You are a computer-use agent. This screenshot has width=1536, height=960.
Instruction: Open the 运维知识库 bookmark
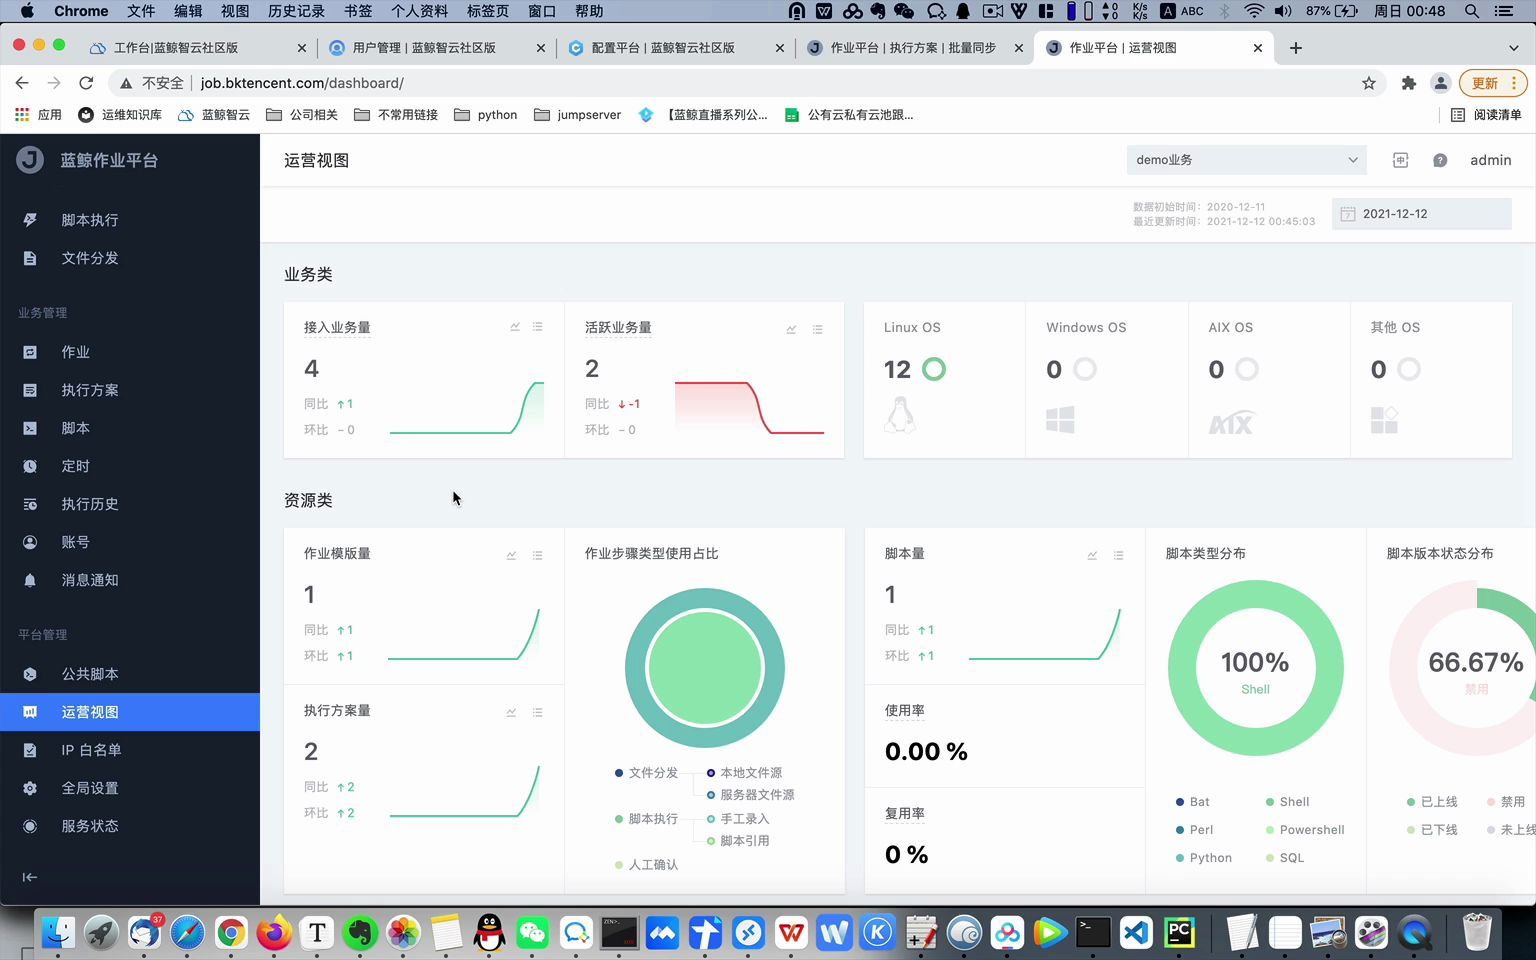point(120,115)
